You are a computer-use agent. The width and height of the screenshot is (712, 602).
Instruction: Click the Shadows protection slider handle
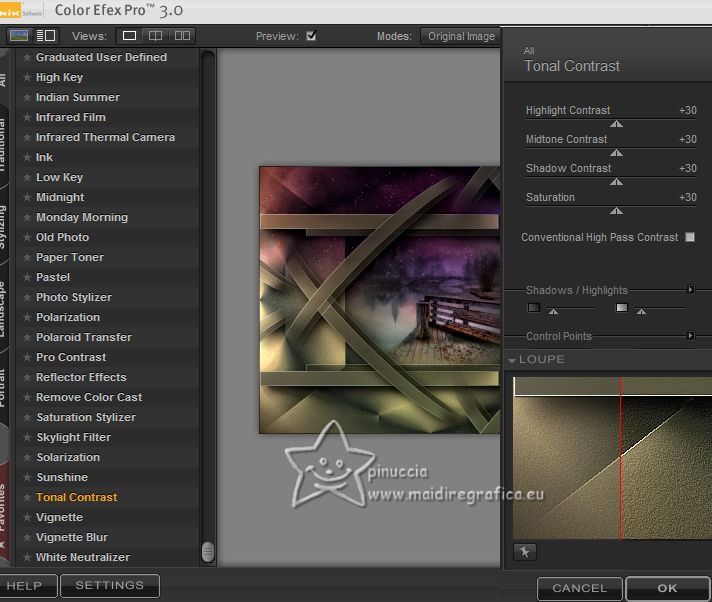[553, 311]
